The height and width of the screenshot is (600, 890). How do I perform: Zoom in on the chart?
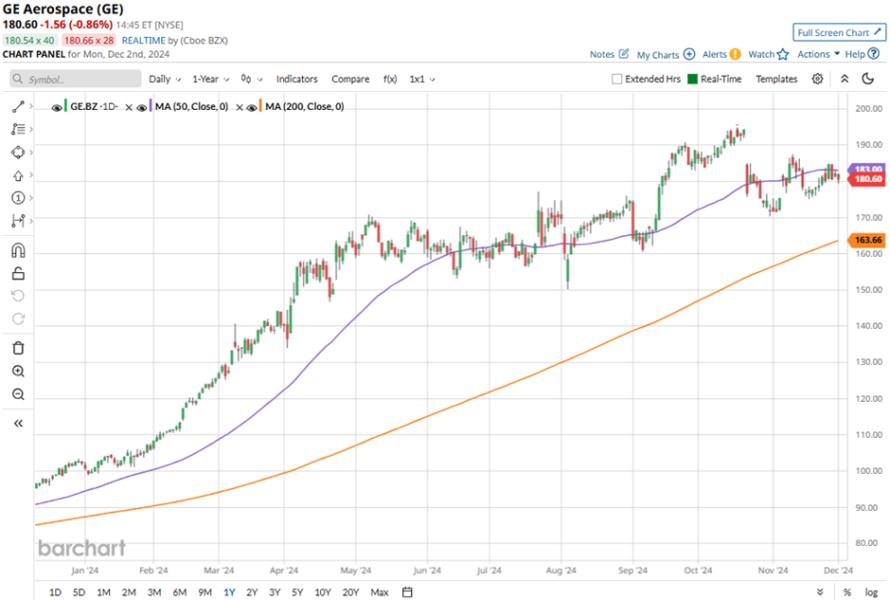pos(18,371)
